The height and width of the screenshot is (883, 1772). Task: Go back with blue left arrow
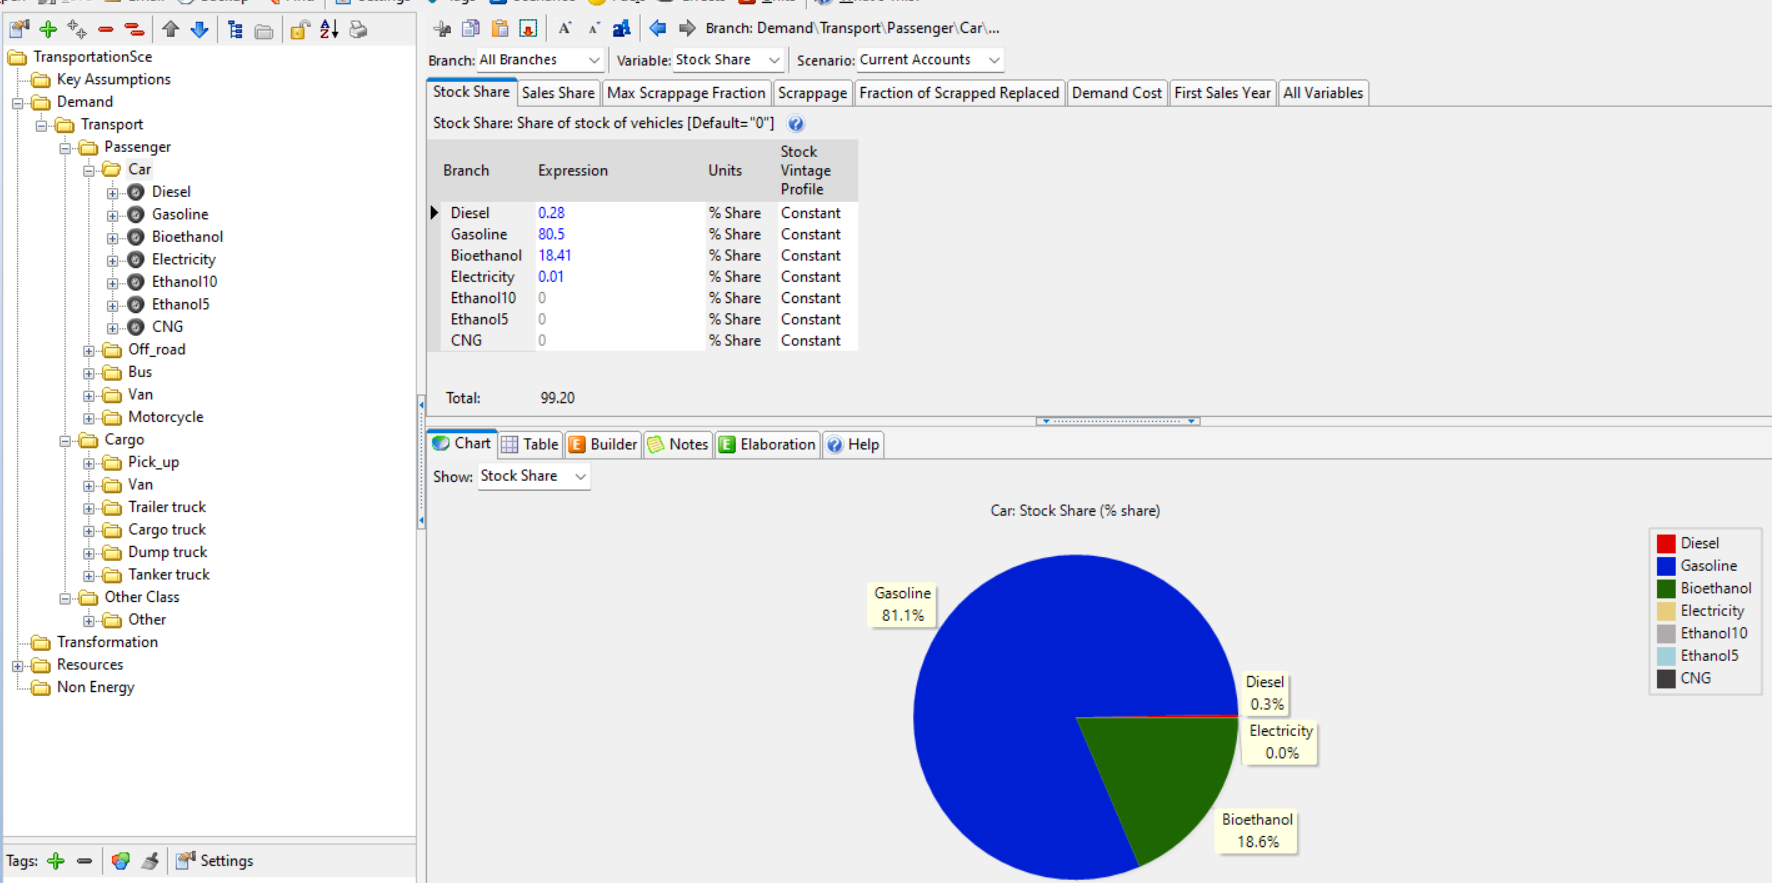(657, 28)
